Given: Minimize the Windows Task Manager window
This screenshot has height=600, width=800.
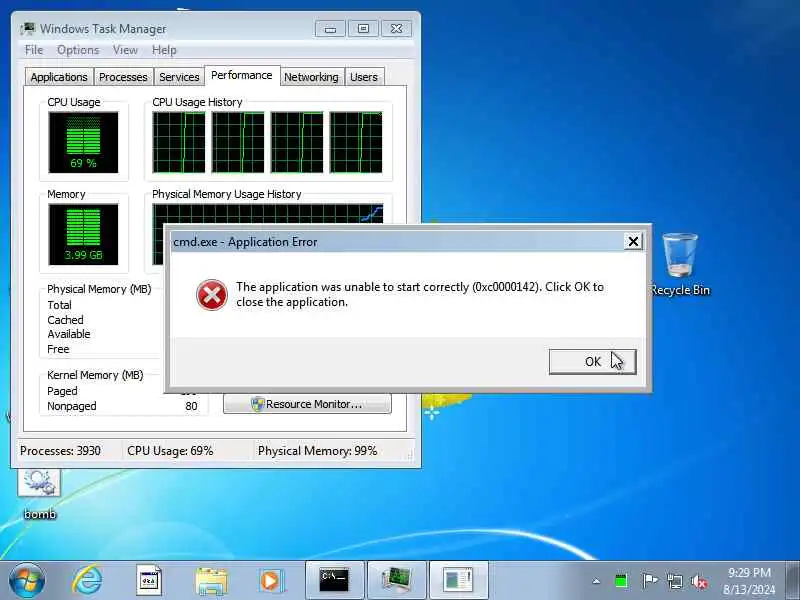Looking at the screenshot, I should (330, 29).
